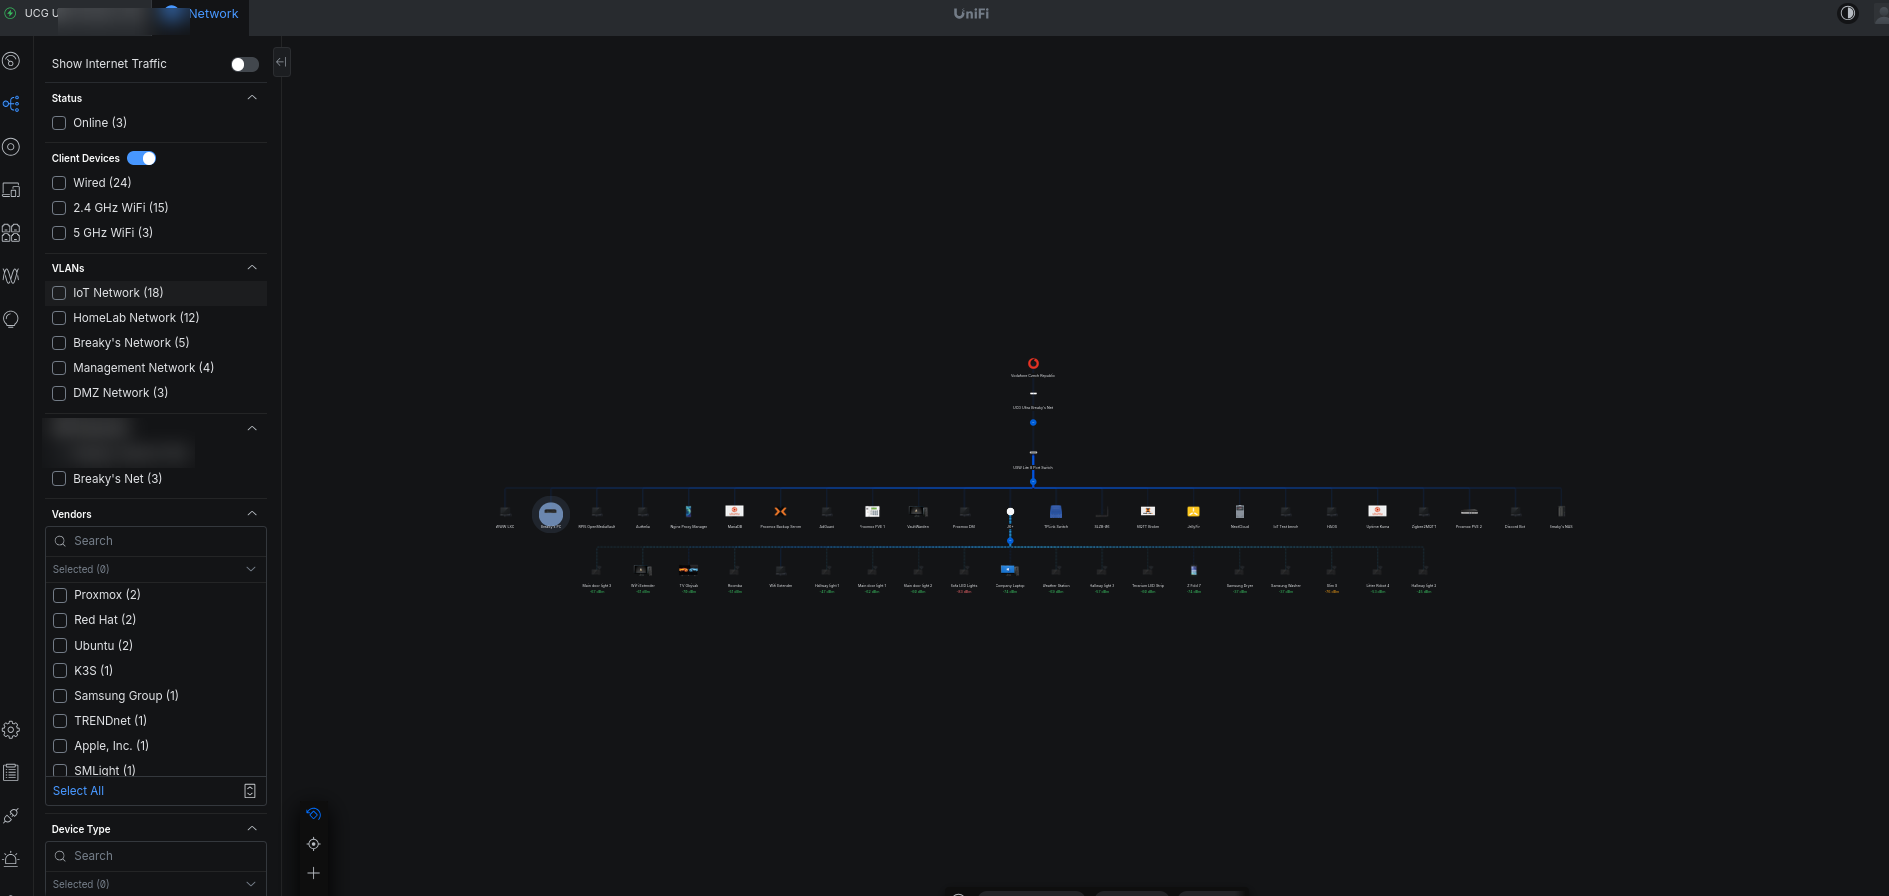Image resolution: width=1889 pixels, height=896 pixels.
Task: Turn off the Client Devices switch
Action: [141, 158]
